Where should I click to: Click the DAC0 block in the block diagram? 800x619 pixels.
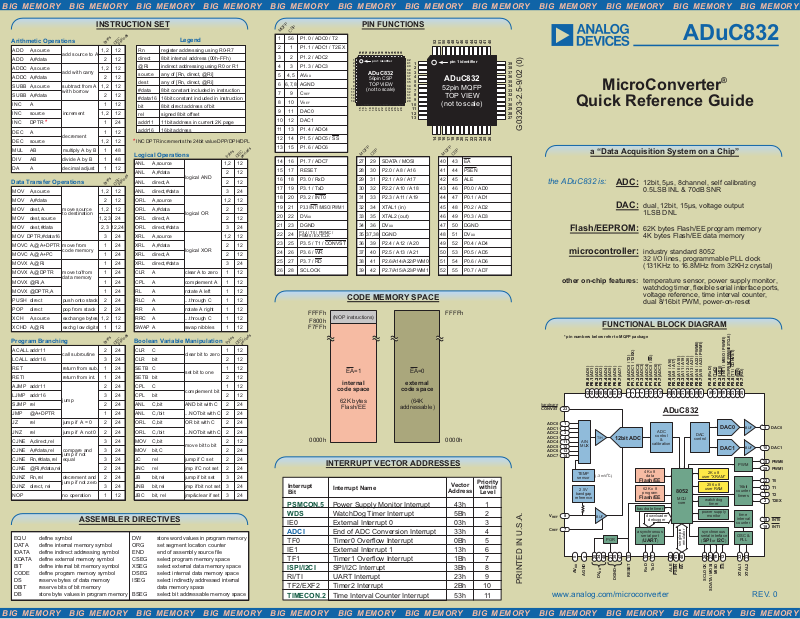tap(727, 427)
